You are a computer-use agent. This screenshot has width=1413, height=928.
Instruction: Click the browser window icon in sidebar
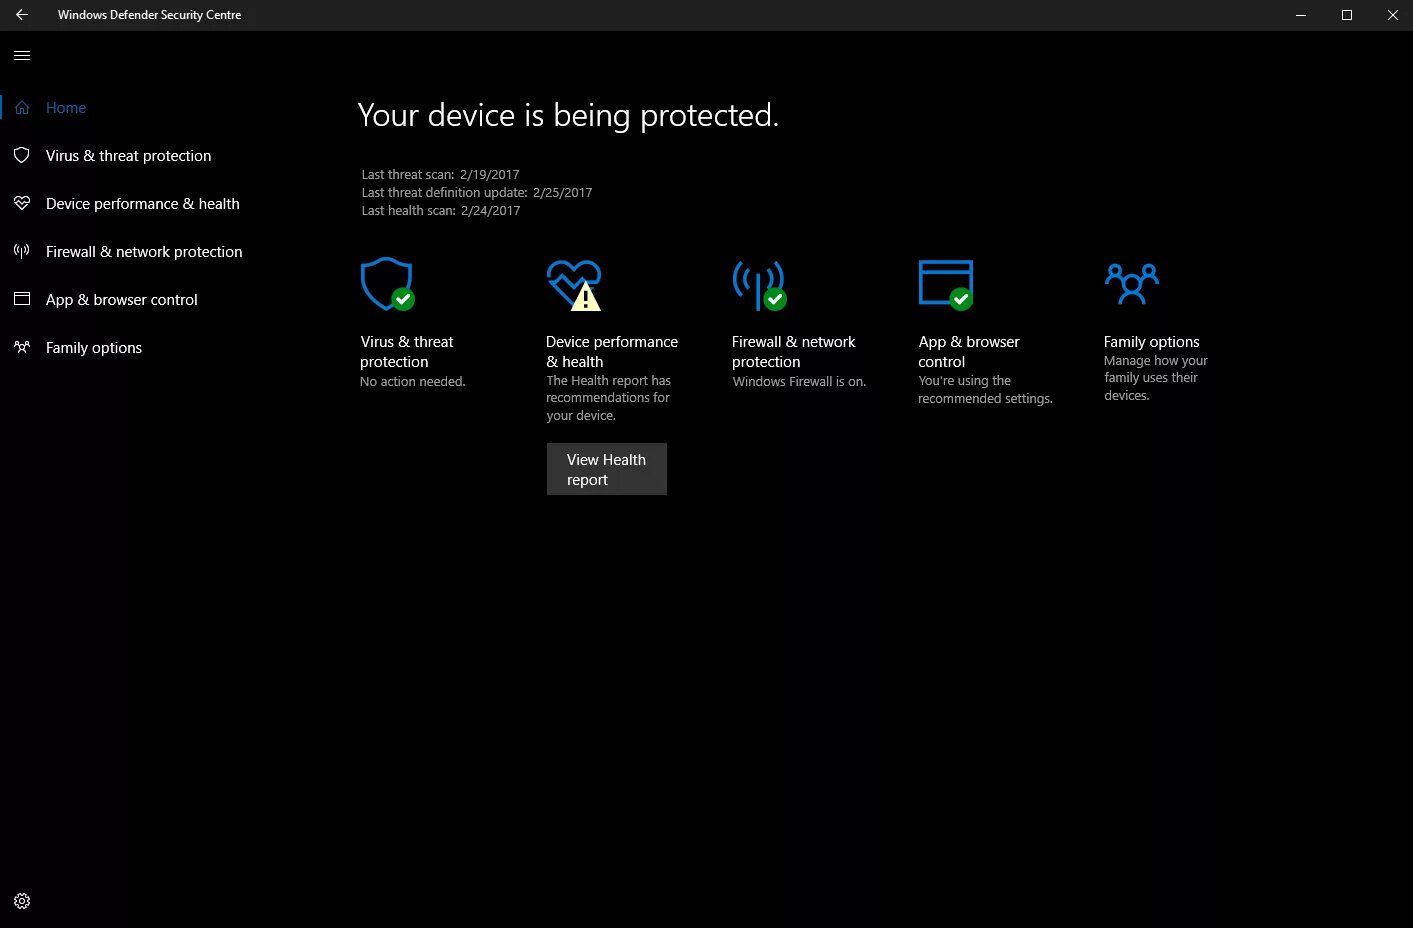(x=22, y=299)
